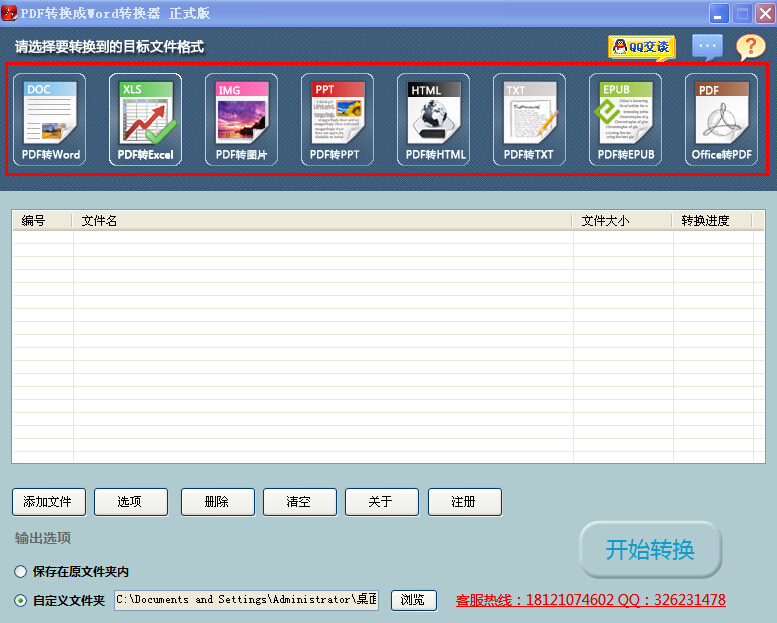Pick the PDF转EPUB format icon
Image resolution: width=777 pixels, height=623 pixels.
point(625,119)
